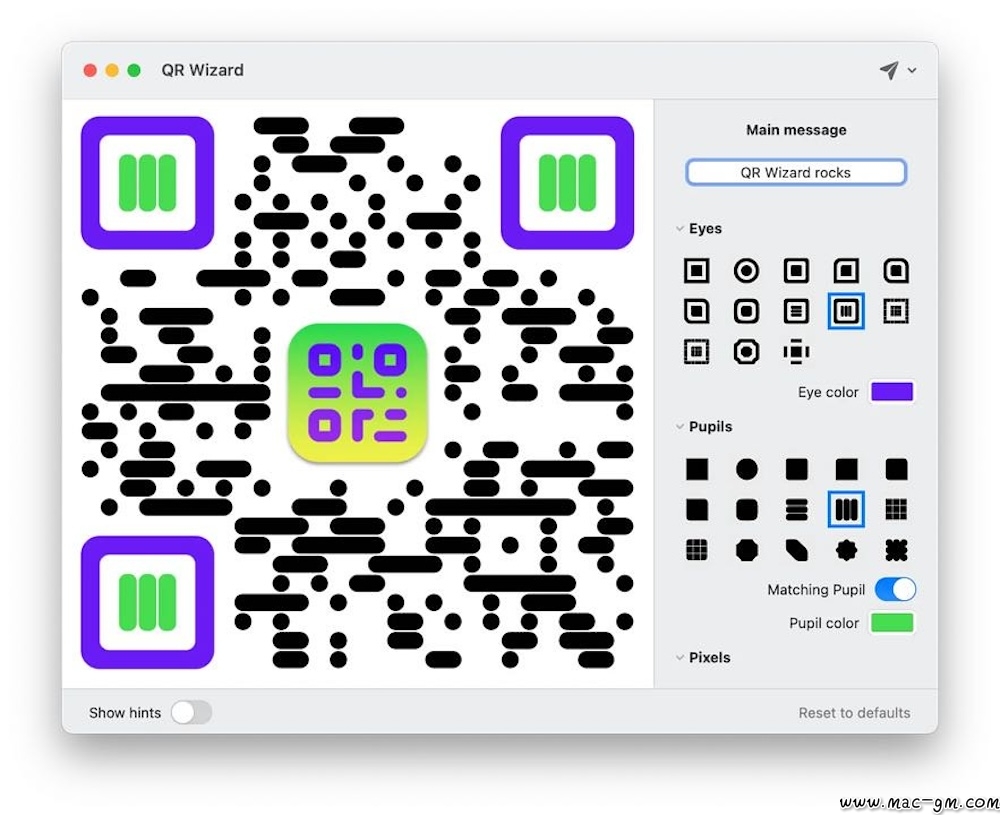Click the Main message text field
Viewport: 1000px width, 815px height.
[x=796, y=172]
